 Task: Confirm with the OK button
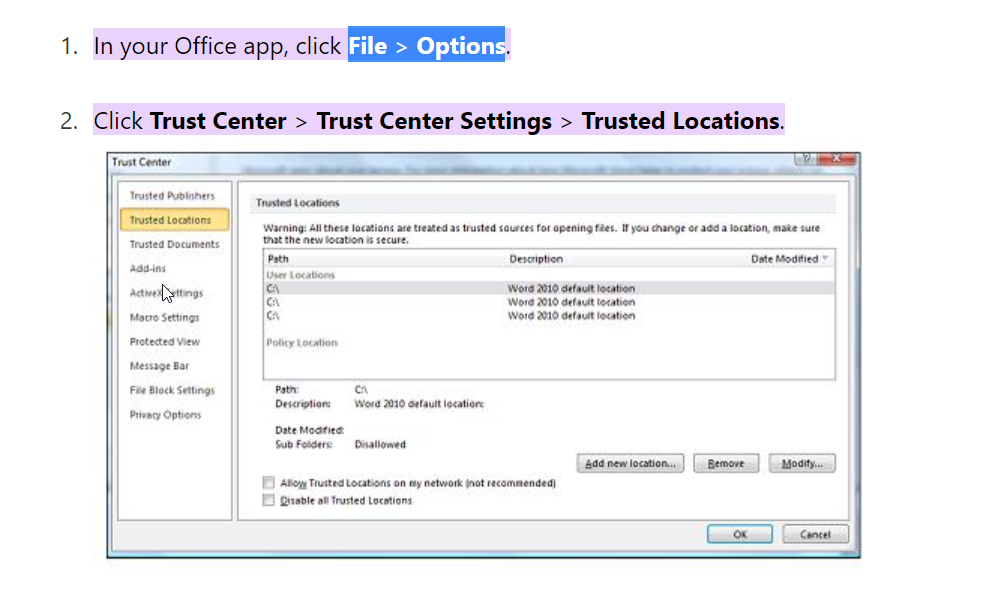739,535
